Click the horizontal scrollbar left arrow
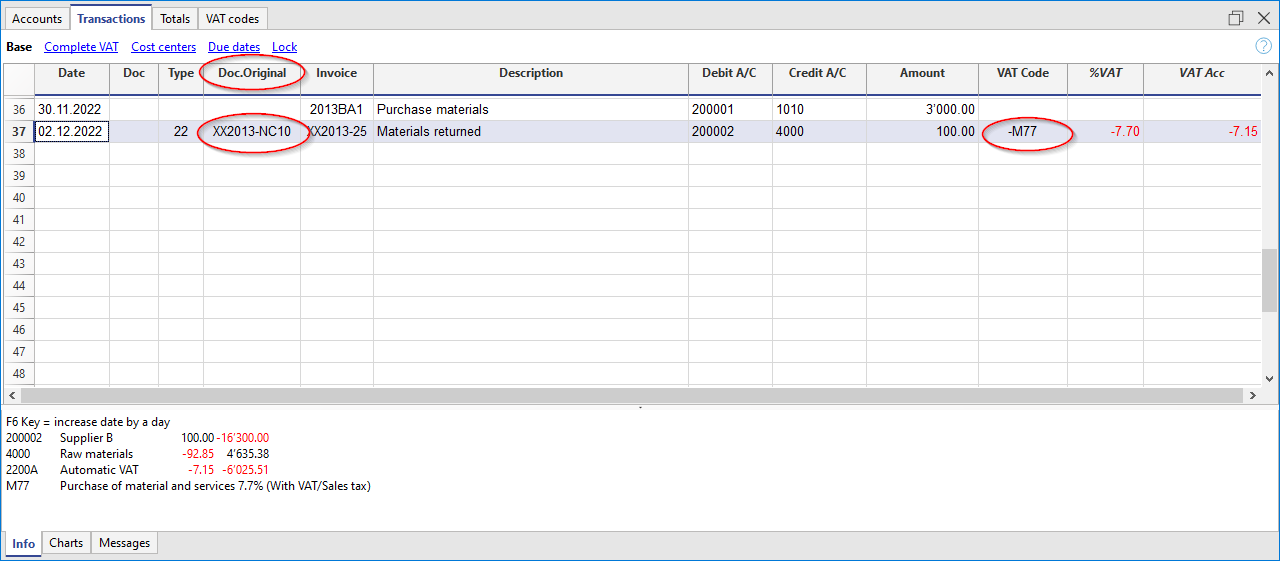This screenshot has height=561, width=1280. 11,396
